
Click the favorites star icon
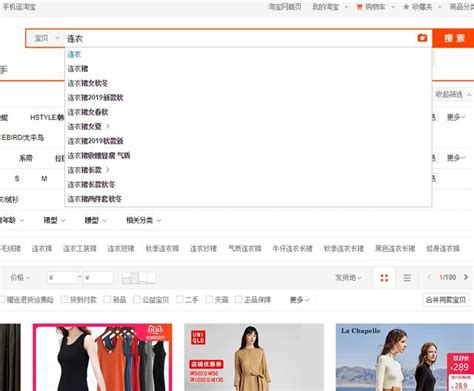(x=406, y=7)
